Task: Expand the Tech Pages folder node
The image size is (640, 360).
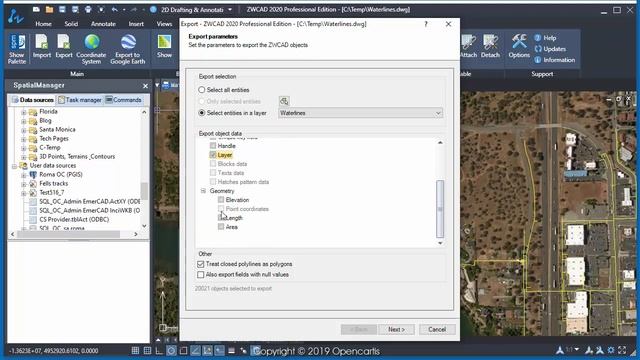Action: coord(24,139)
